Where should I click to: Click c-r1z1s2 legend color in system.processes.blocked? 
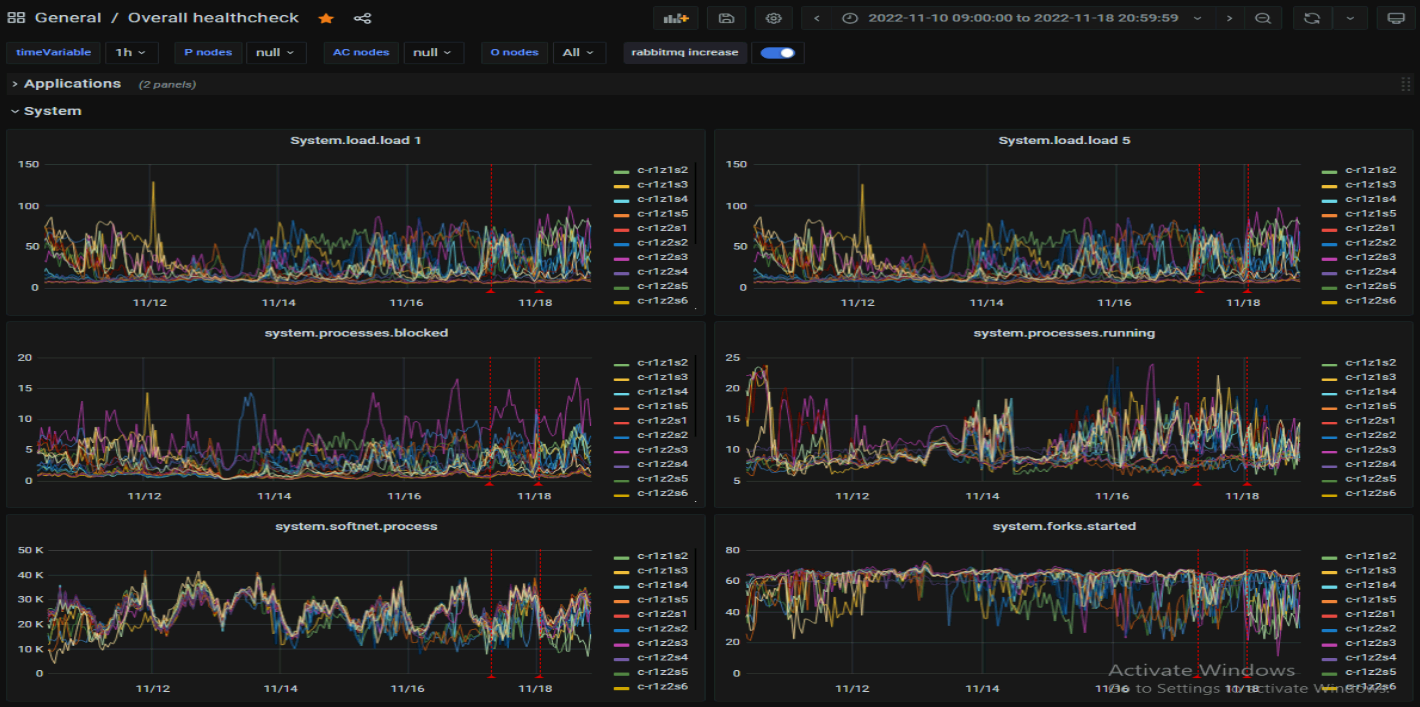coord(620,363)
